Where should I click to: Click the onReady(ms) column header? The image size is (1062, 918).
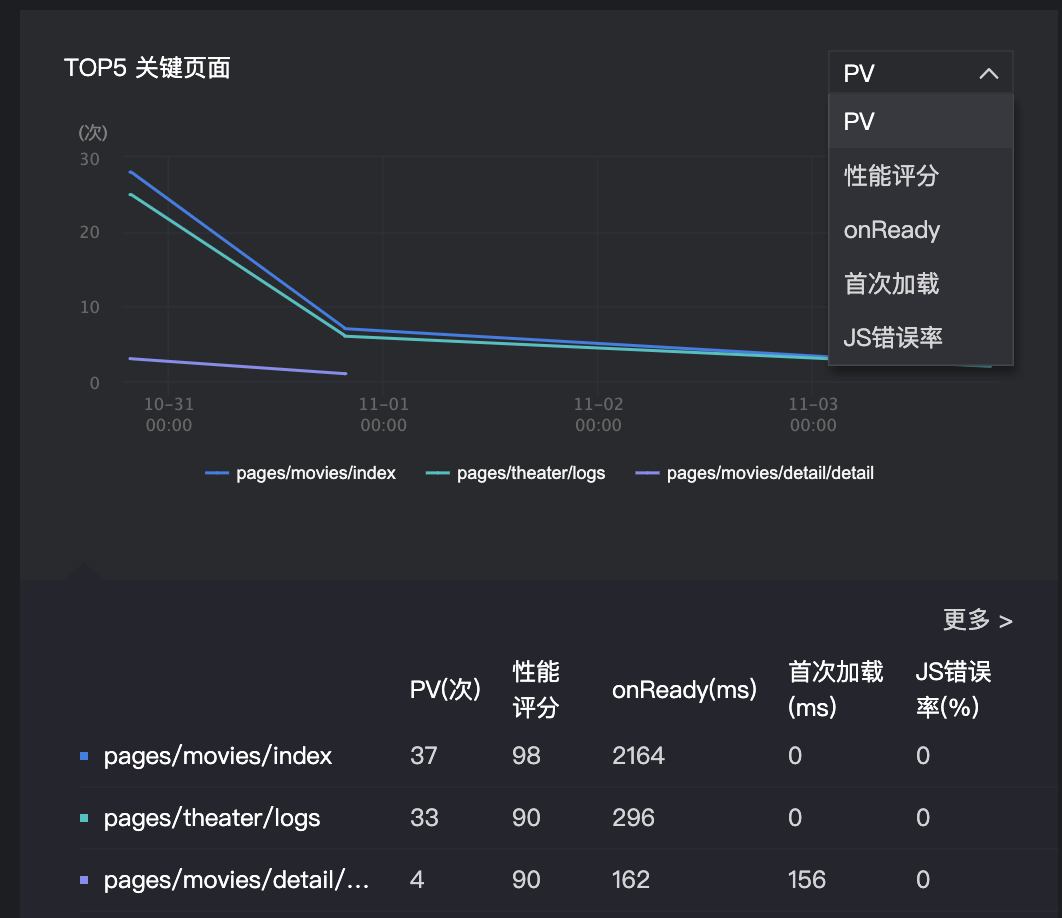point(684,690)
